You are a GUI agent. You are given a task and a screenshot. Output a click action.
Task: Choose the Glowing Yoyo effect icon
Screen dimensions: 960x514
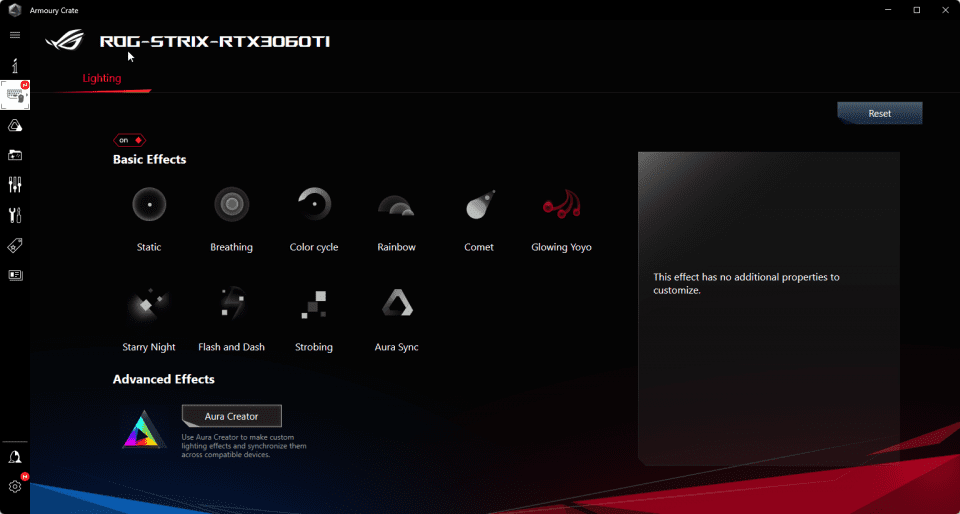tap(561, 204)
